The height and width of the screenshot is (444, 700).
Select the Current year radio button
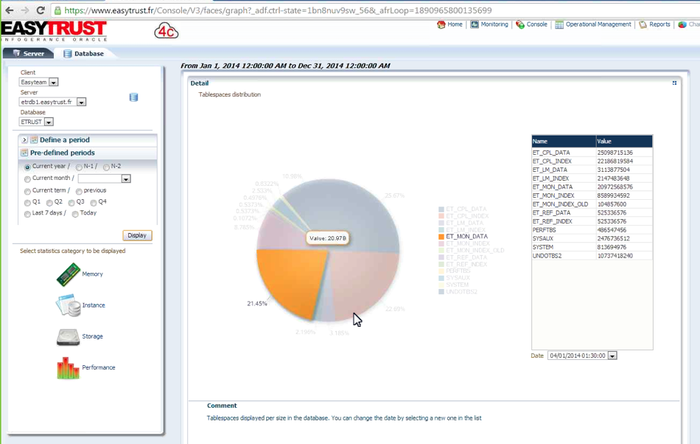(x=27, y=166)
